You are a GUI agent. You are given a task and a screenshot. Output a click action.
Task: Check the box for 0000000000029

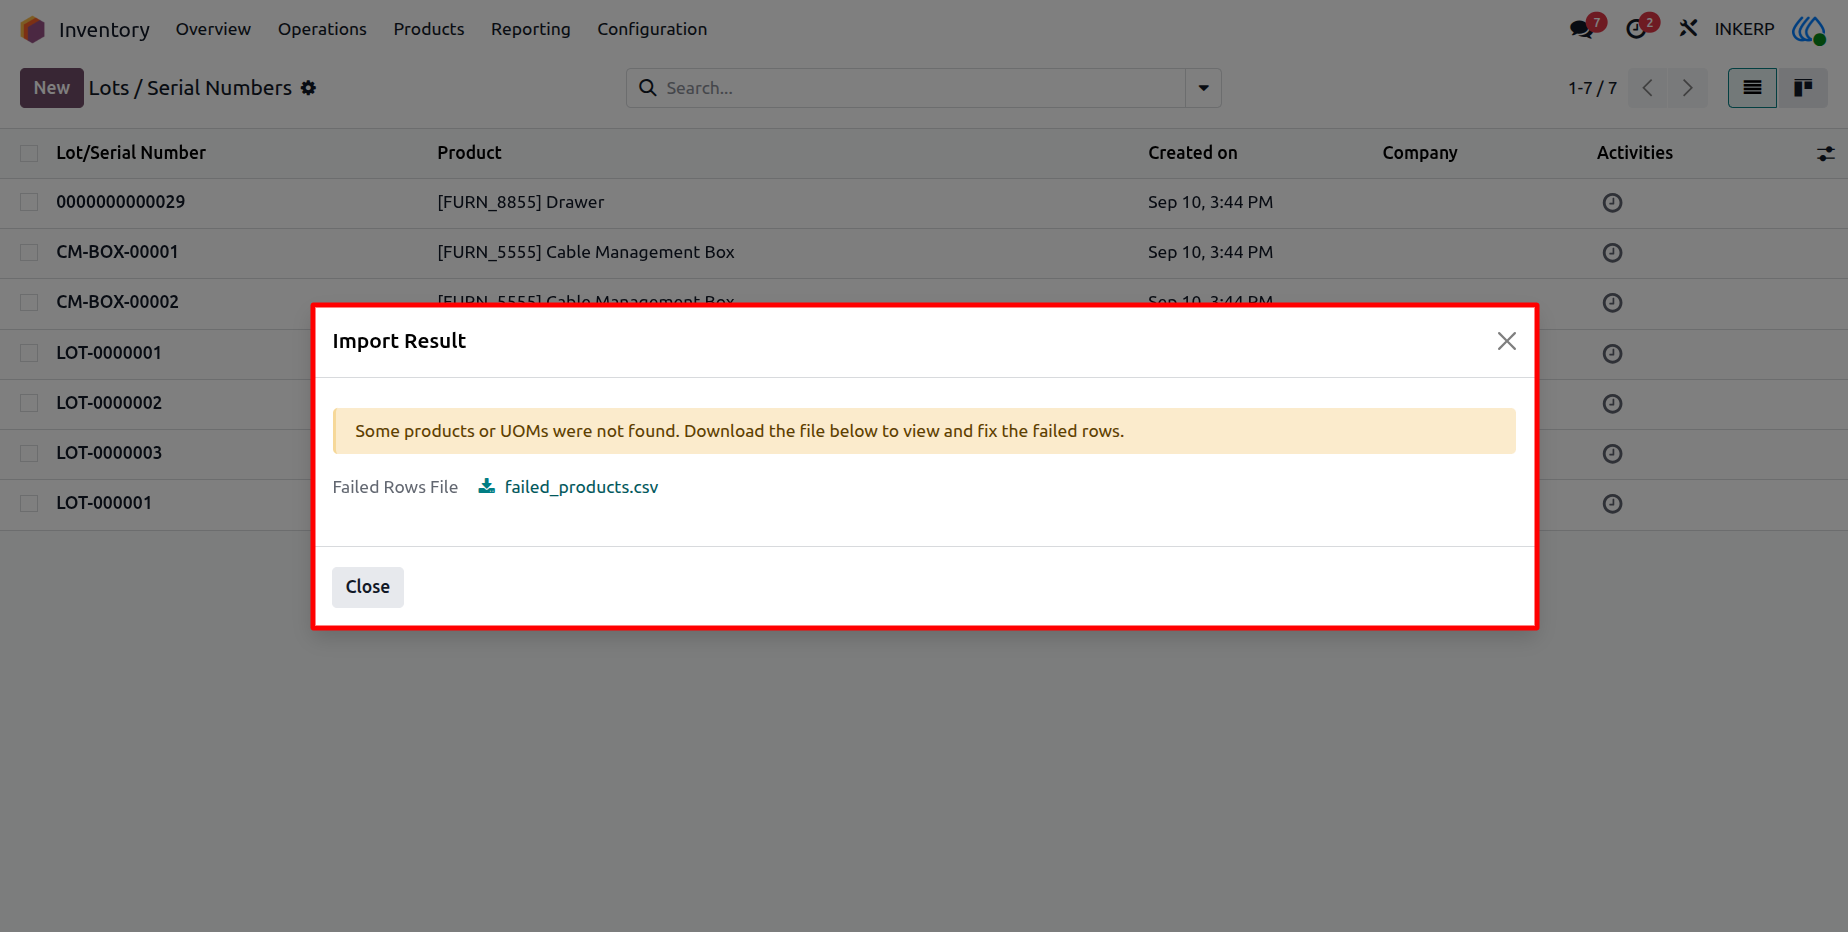click(x=29, y=202)
